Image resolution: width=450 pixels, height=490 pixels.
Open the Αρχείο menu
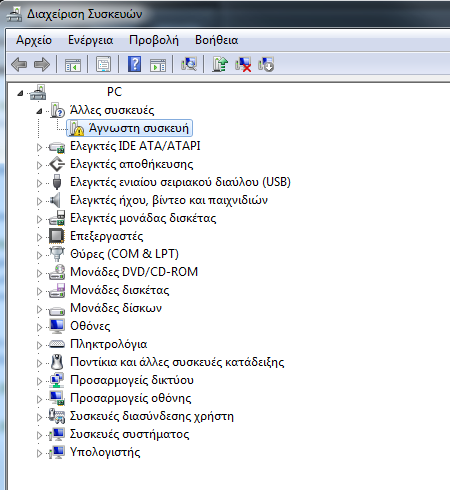tap(34, 40)
